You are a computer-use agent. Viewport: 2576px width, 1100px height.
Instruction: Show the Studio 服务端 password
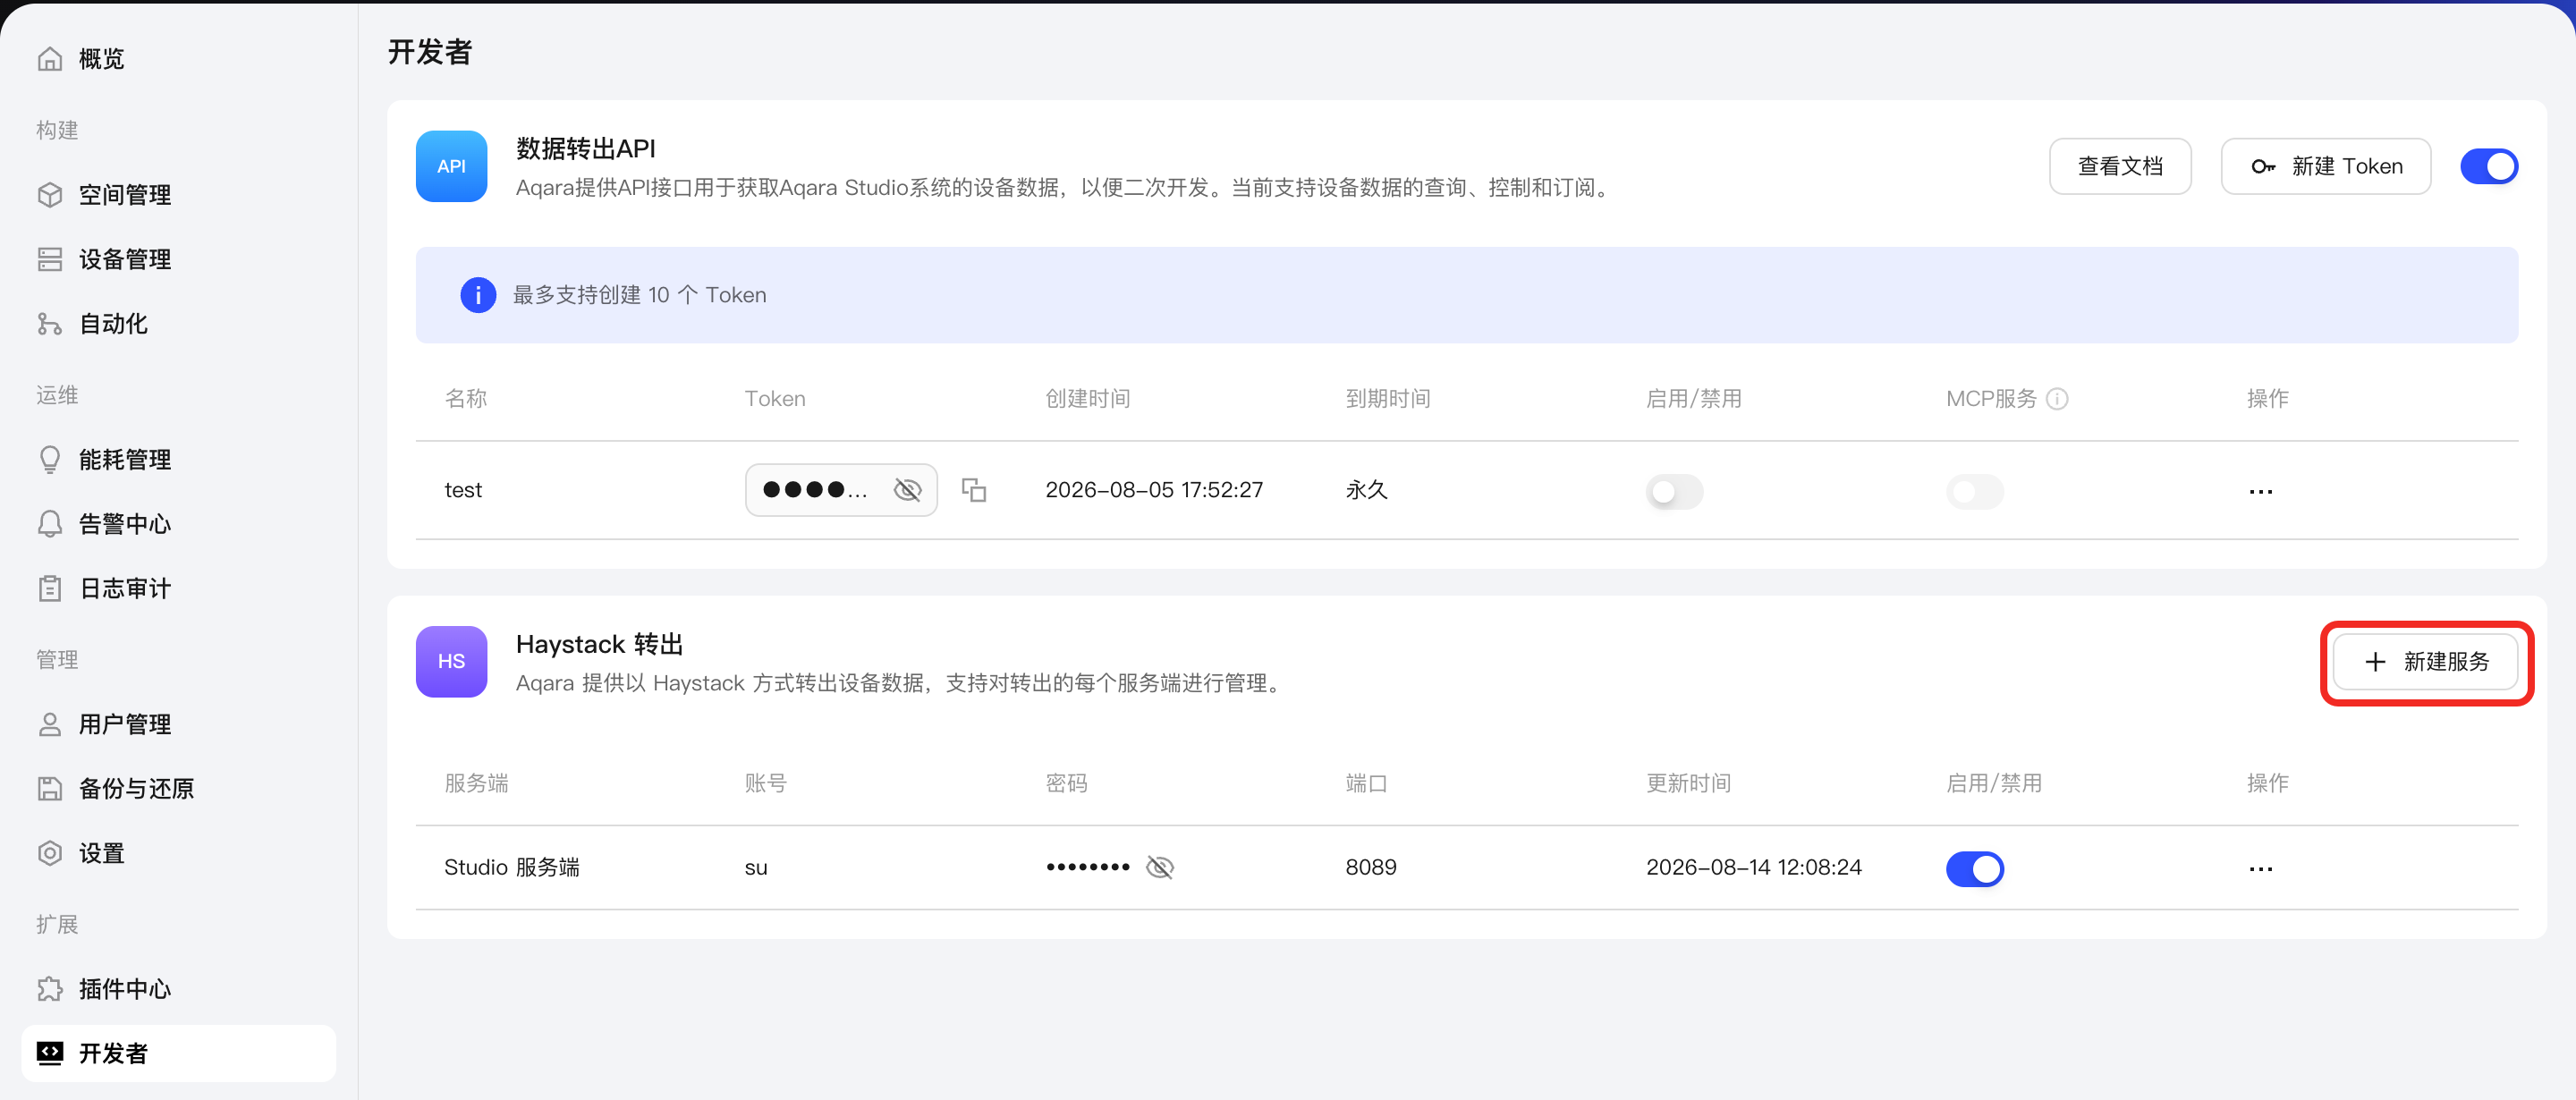[x=1160, y=868]
